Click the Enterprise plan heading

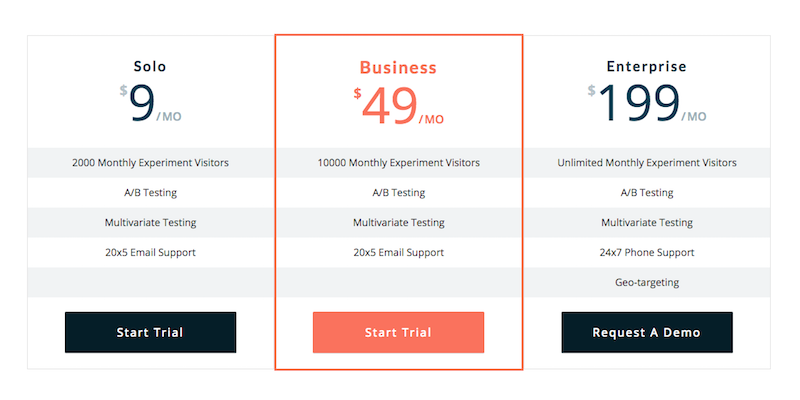pyautogui.click(x=646, y=67)
